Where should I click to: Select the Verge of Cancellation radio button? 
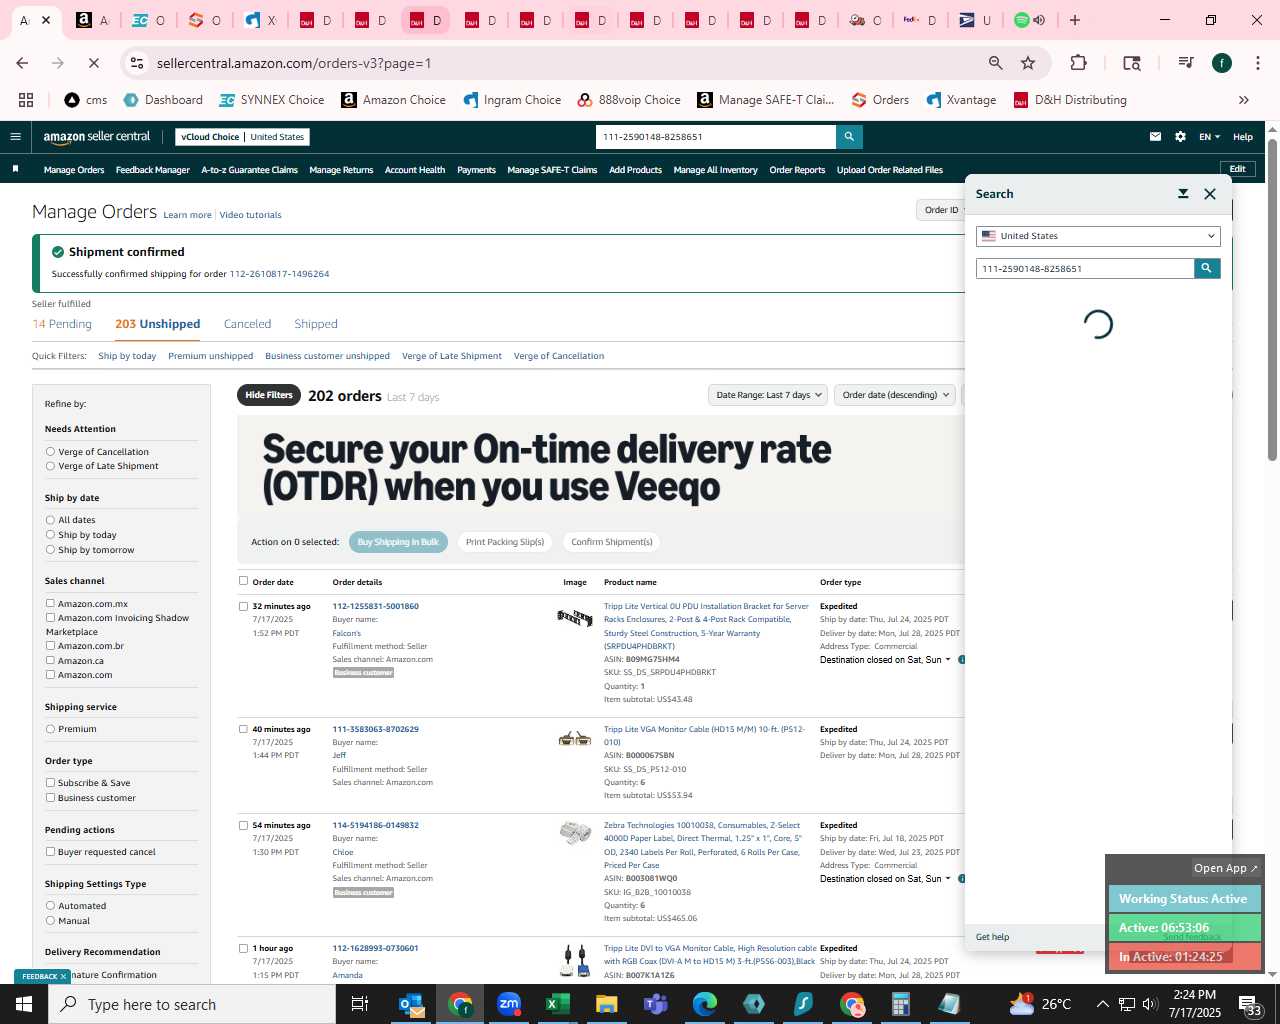tap(50, 452)
